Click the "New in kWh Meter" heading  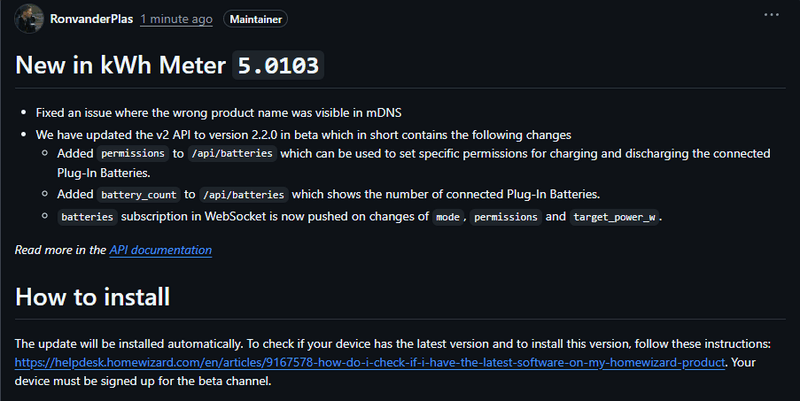[119, 66]
